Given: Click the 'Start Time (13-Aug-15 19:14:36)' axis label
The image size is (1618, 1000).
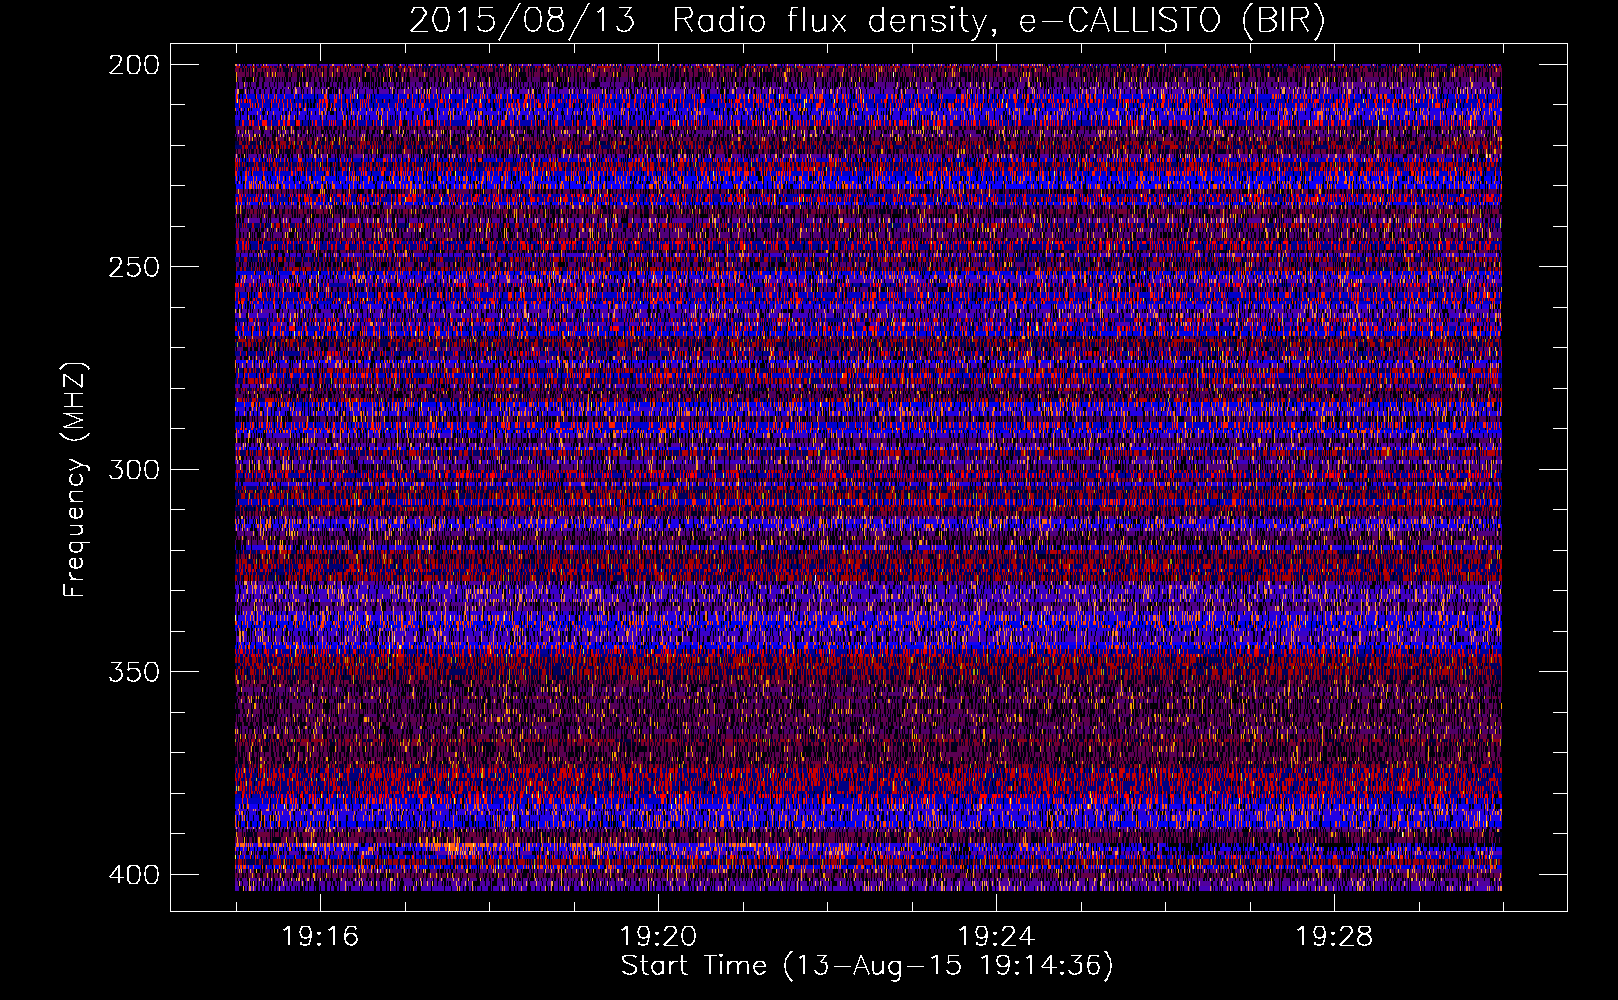Looking at the screenshot, I should [867, 966].
